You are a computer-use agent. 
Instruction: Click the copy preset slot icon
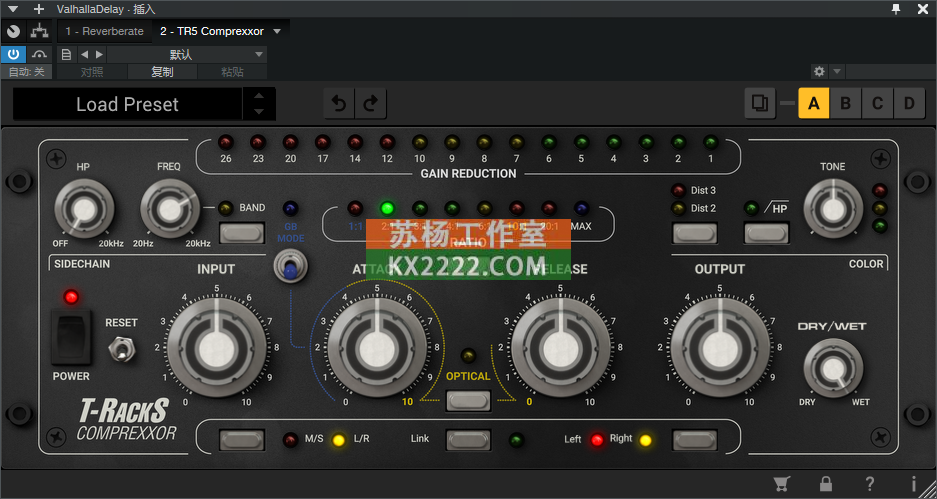click(x=760, y=103)
